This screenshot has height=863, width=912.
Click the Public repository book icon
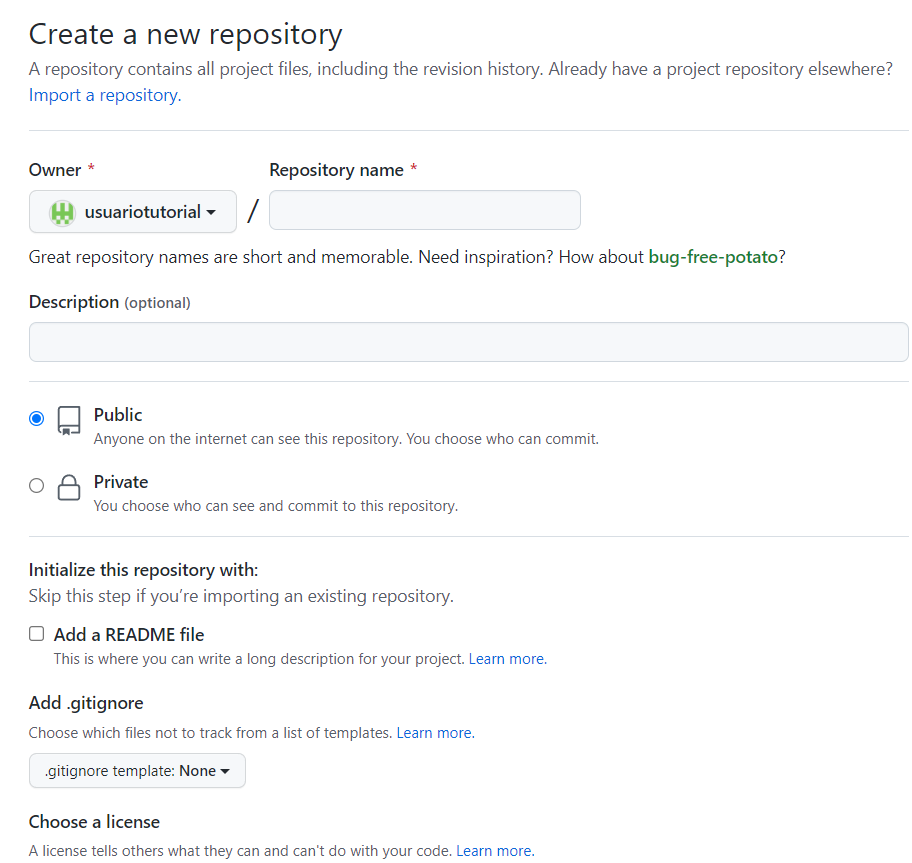(68, 420)
